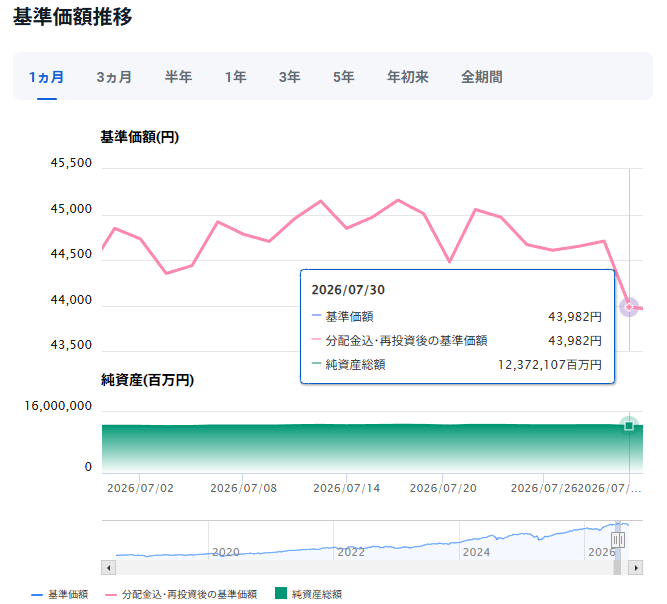Viewport: 667px width, 604px height.
Task: Toggle 純資産総額 legend series
Action: 308,594
